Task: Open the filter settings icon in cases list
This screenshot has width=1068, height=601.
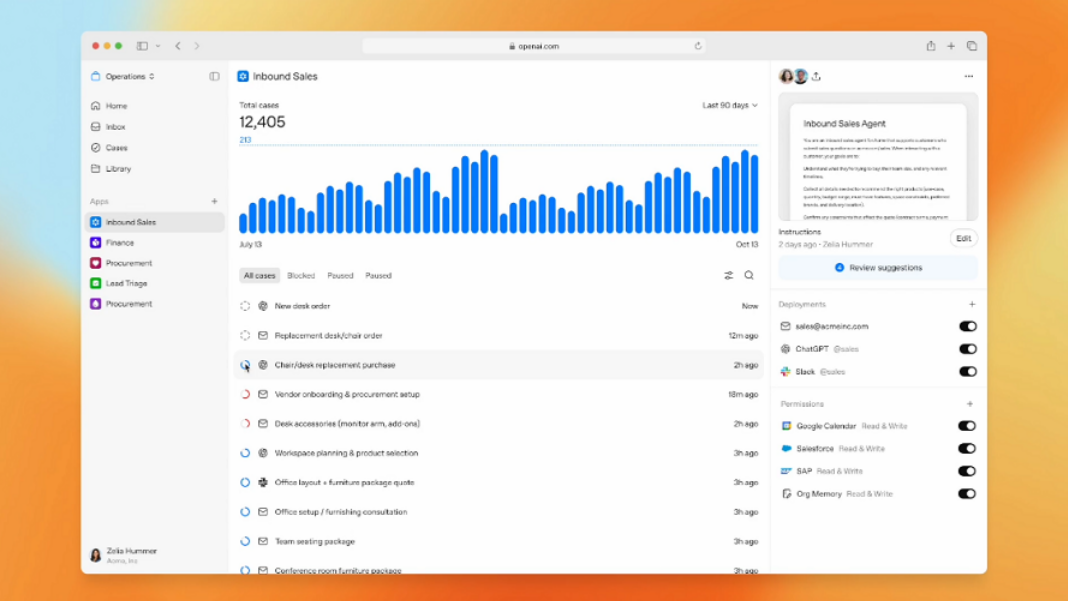Action: (729, 275)
